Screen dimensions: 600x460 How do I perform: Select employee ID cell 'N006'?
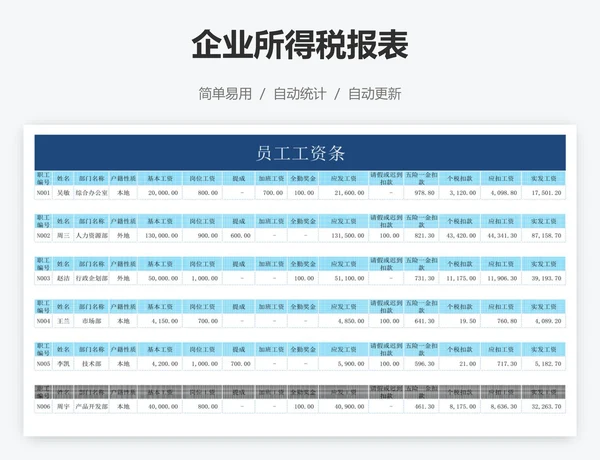(43, 406)
